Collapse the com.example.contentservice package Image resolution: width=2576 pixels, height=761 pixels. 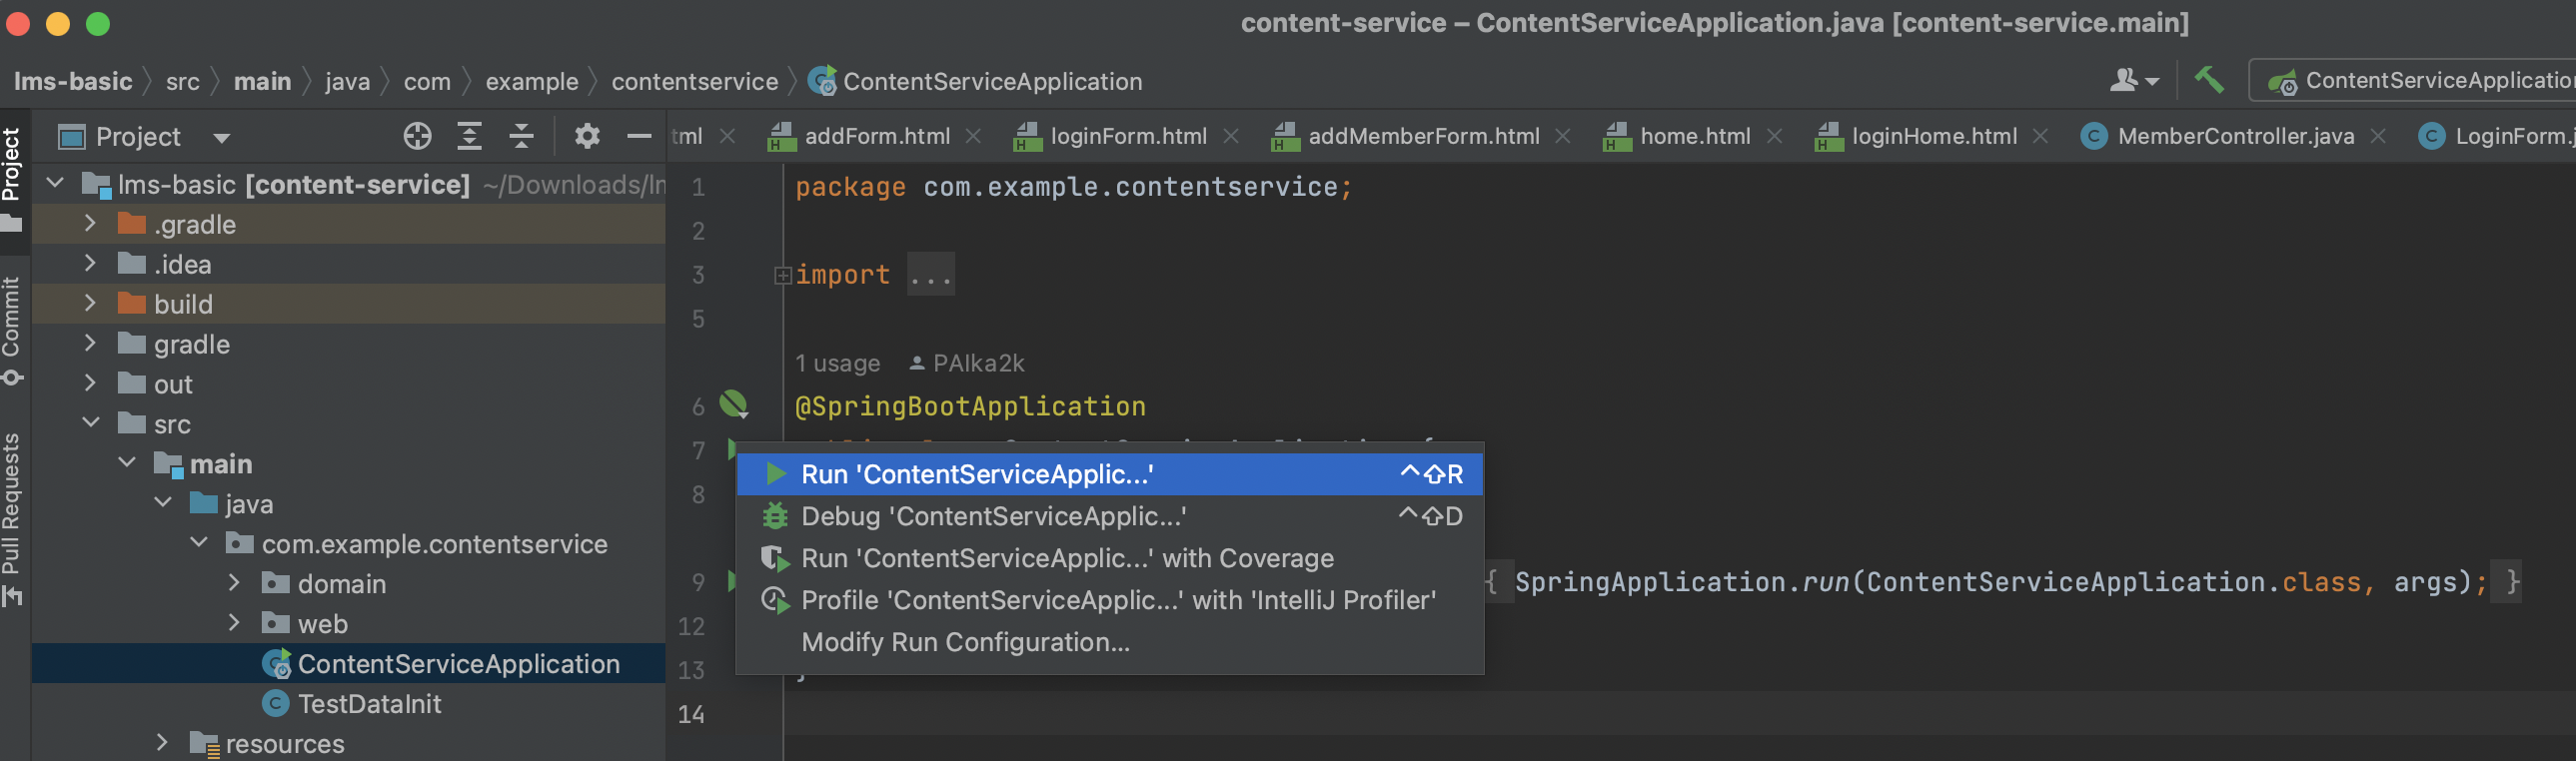[199, 543]
